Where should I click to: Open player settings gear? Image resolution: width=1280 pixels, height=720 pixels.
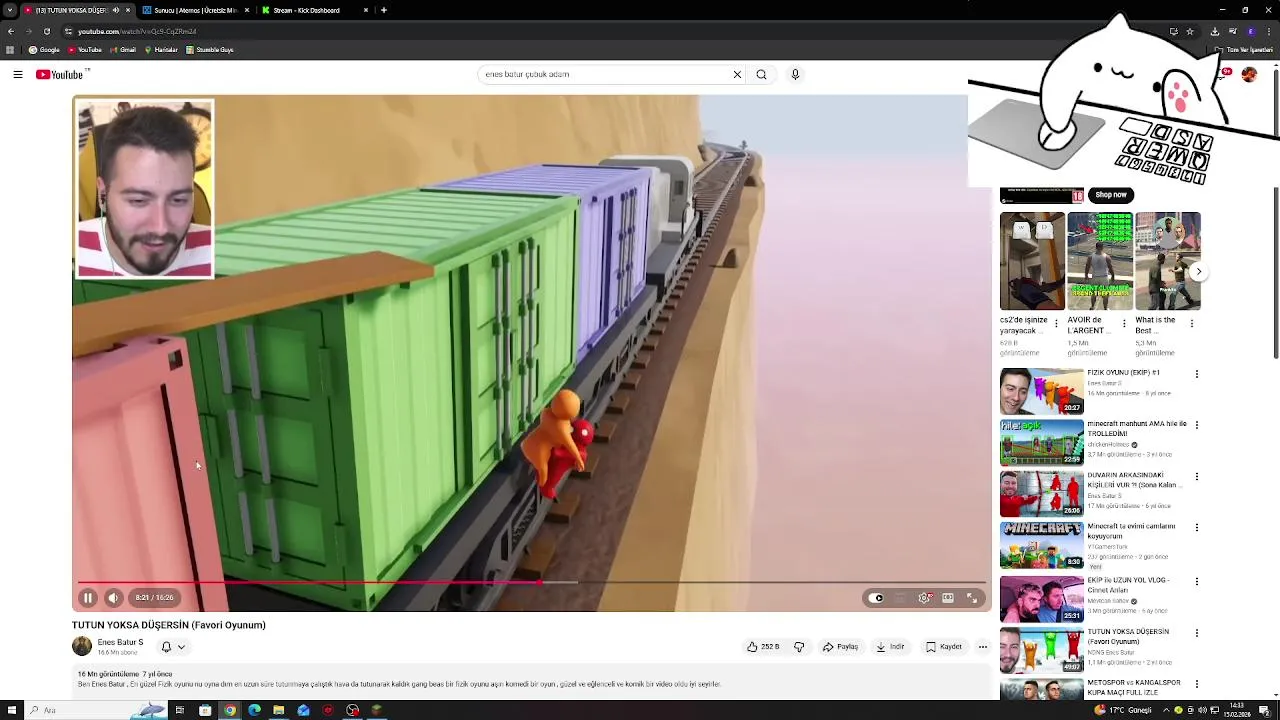924,598
